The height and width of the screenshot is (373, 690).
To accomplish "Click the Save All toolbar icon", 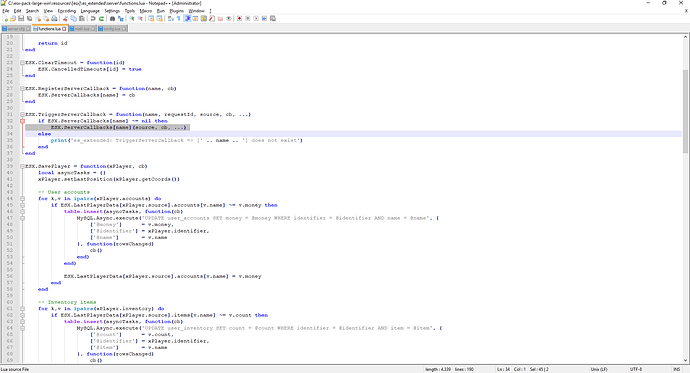I will pyautogui.click(x=29, y=18).
